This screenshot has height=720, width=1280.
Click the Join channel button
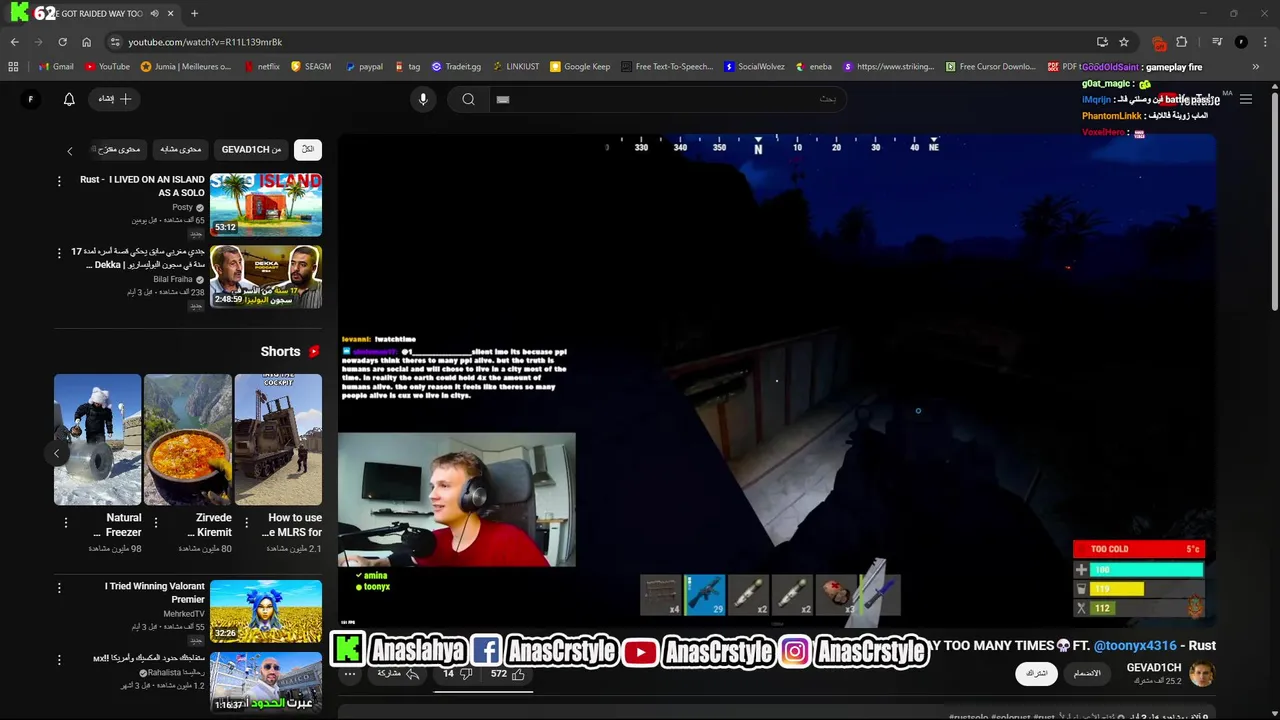click(1087, 674)
